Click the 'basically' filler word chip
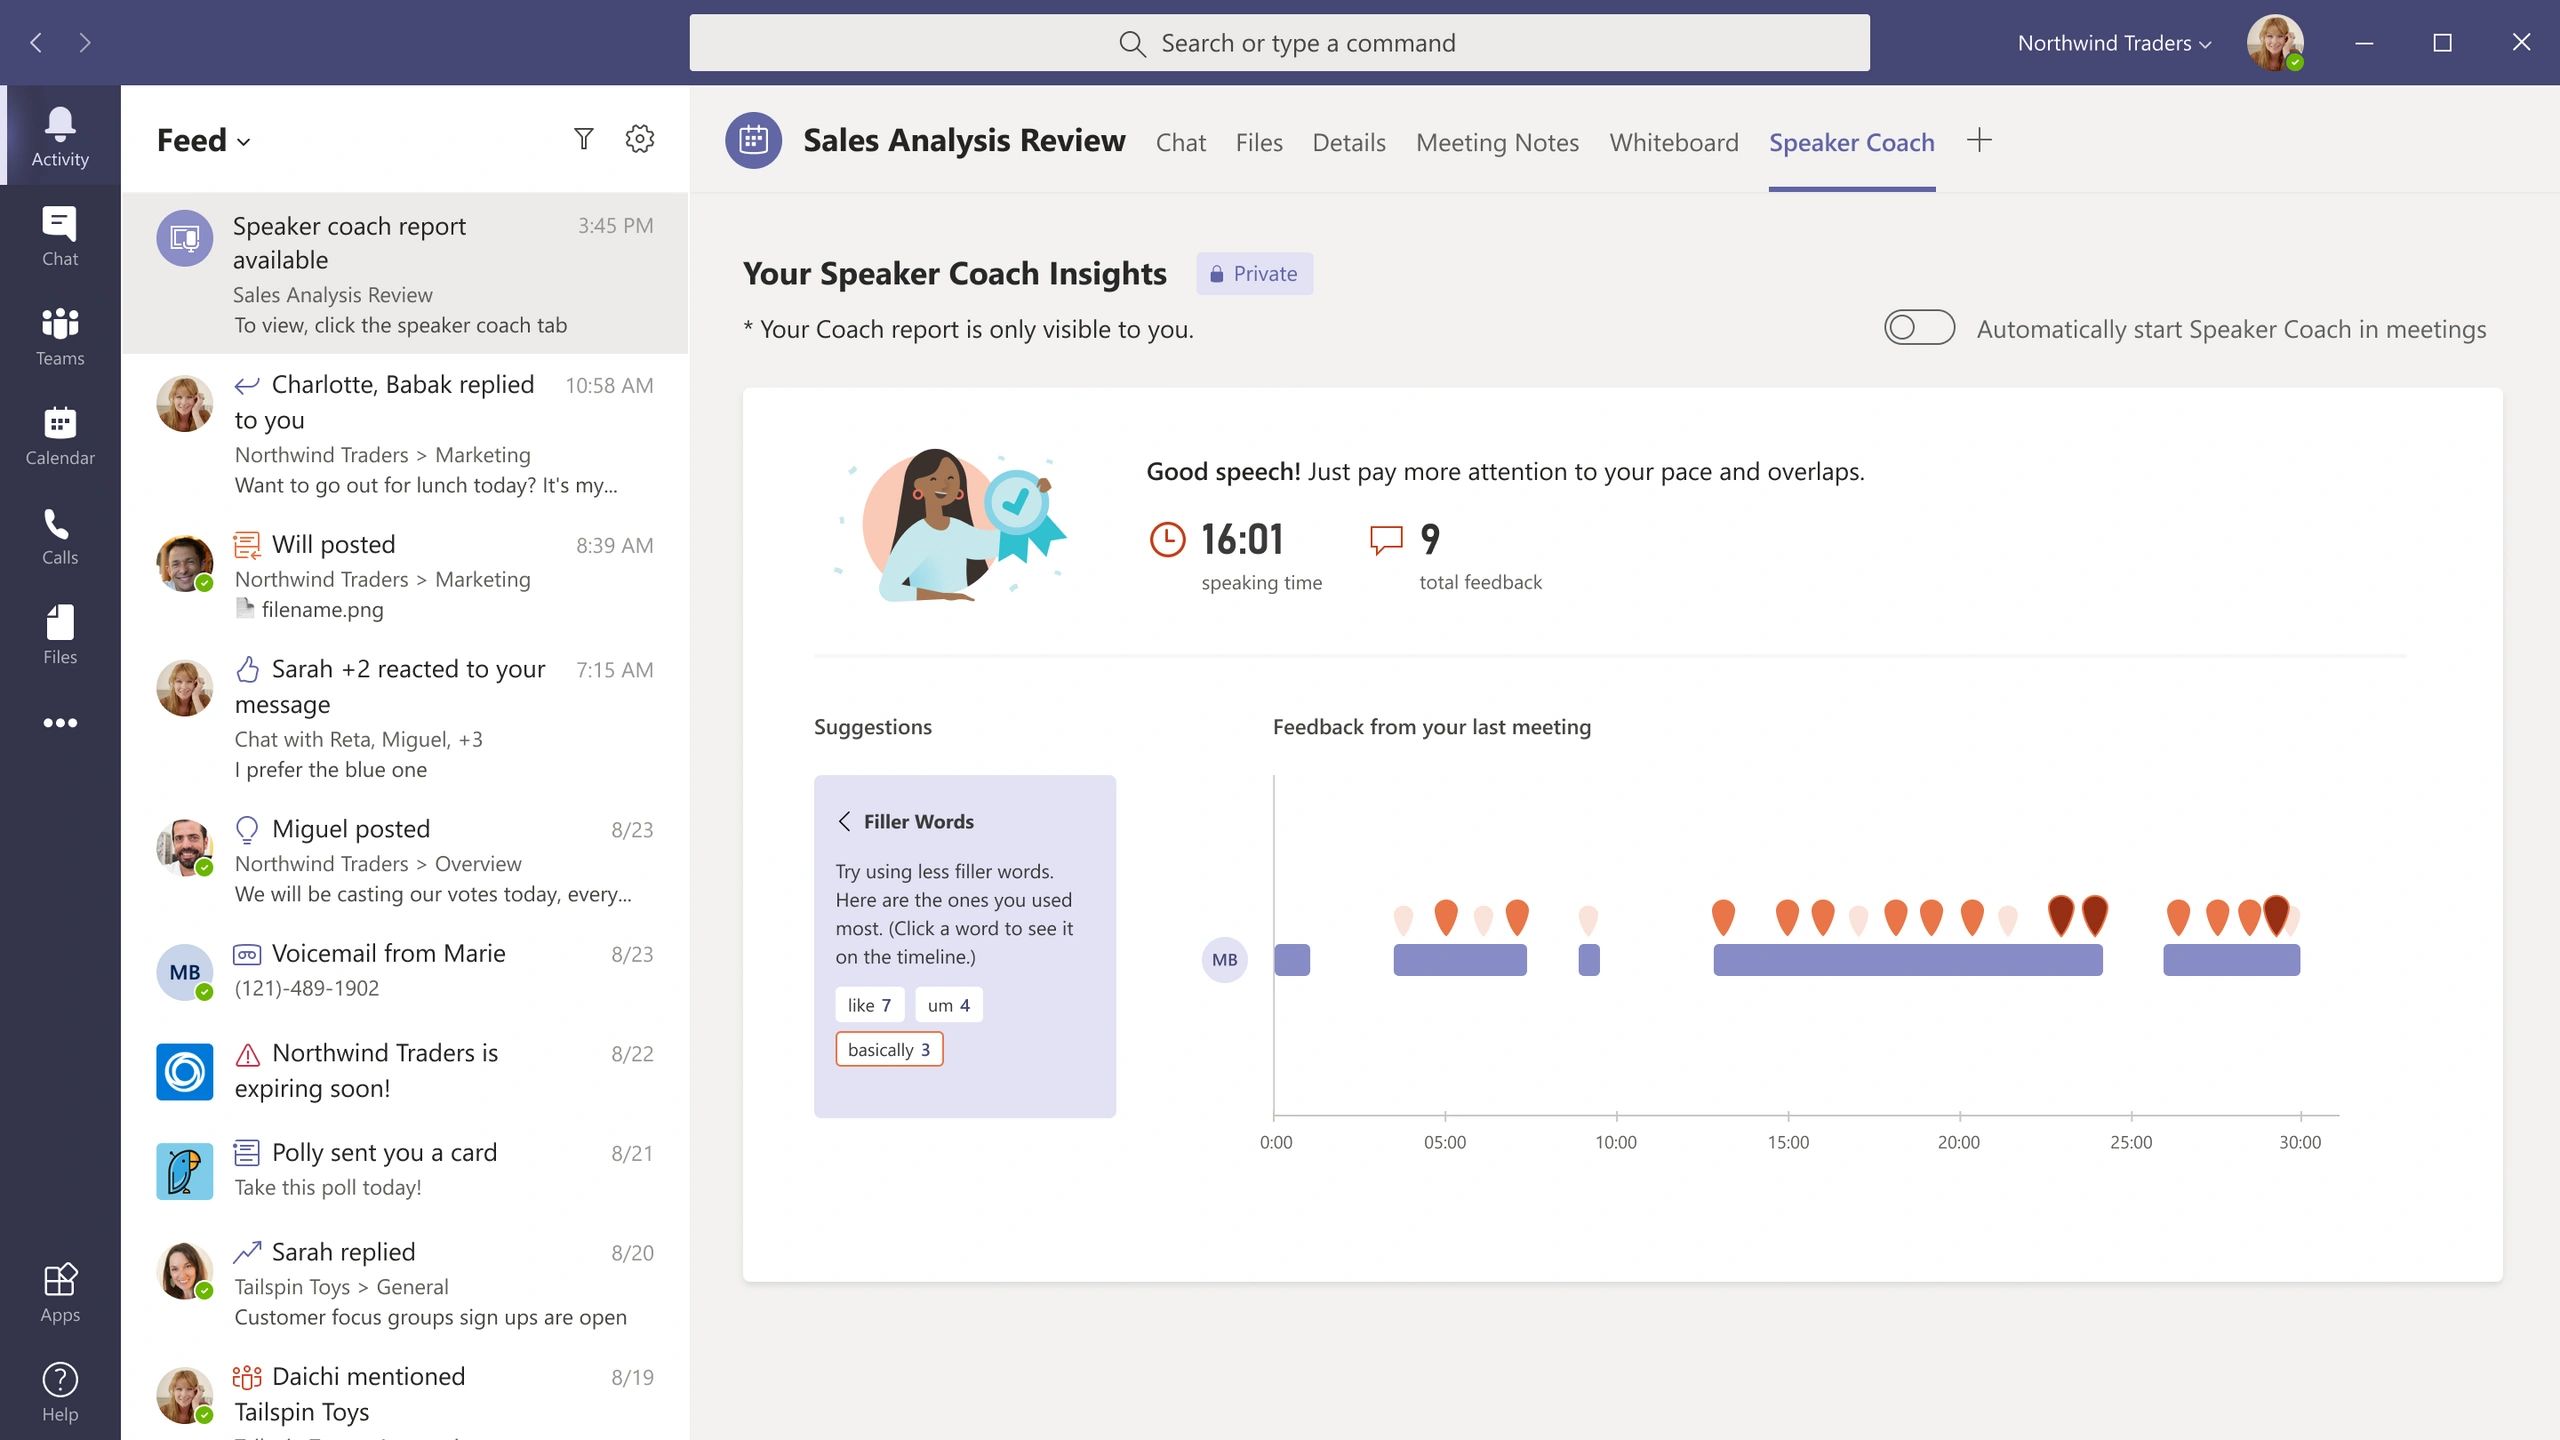The height and width of the screenshot is (1440, 2560). [888, 1049]
